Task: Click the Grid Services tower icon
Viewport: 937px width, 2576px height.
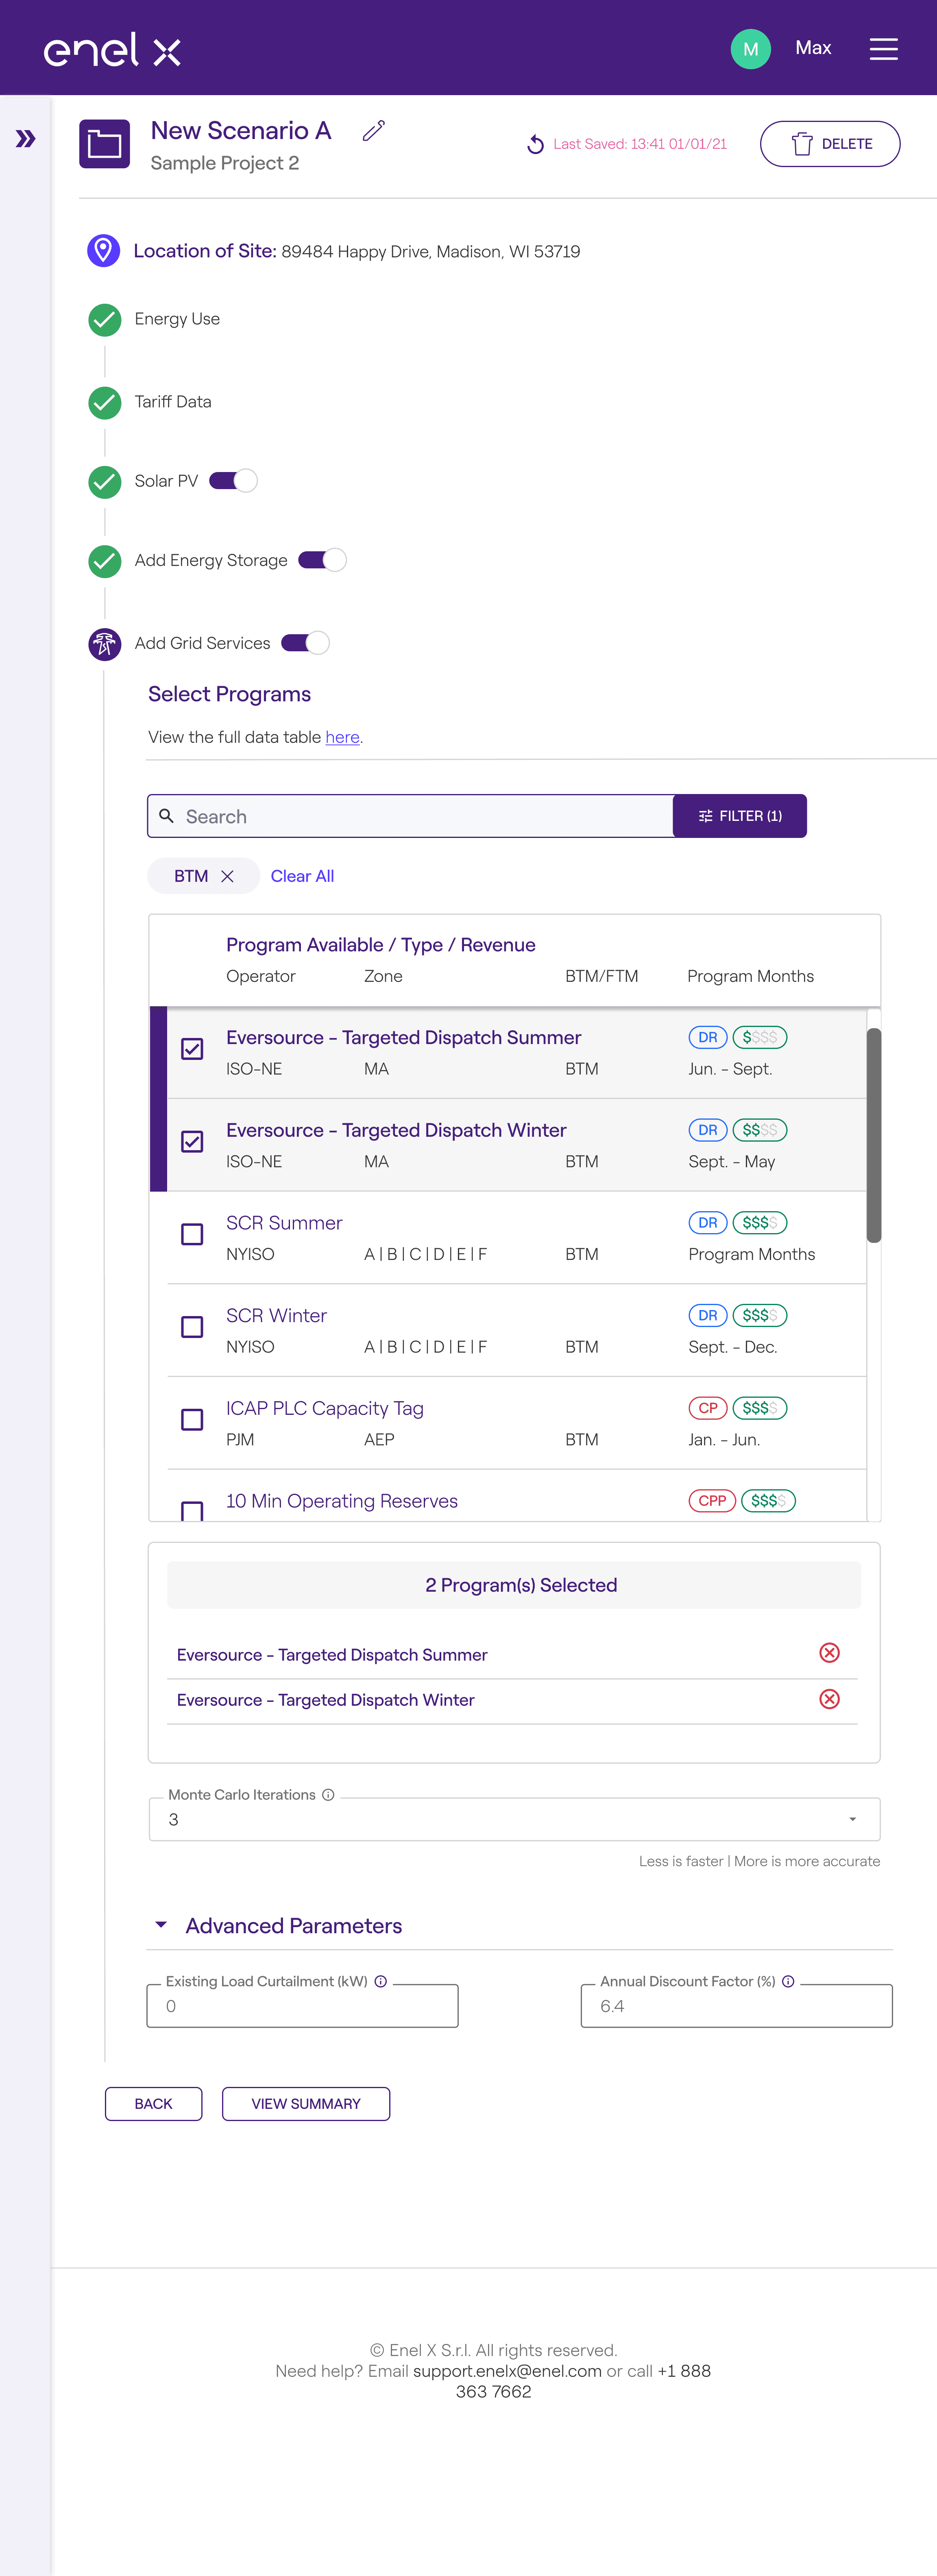Action: coord(104,644)
